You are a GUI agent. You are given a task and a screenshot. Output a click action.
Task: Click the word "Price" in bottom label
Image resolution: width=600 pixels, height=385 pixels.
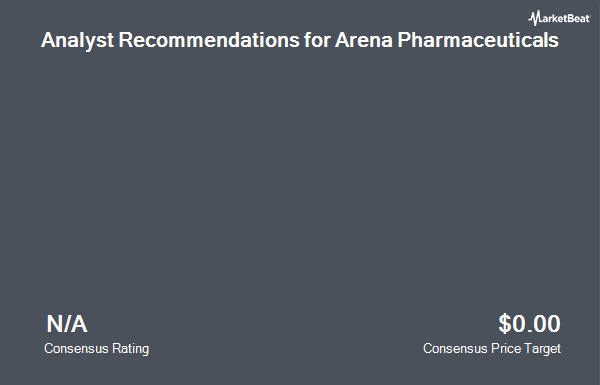click(x=506, y=349)
